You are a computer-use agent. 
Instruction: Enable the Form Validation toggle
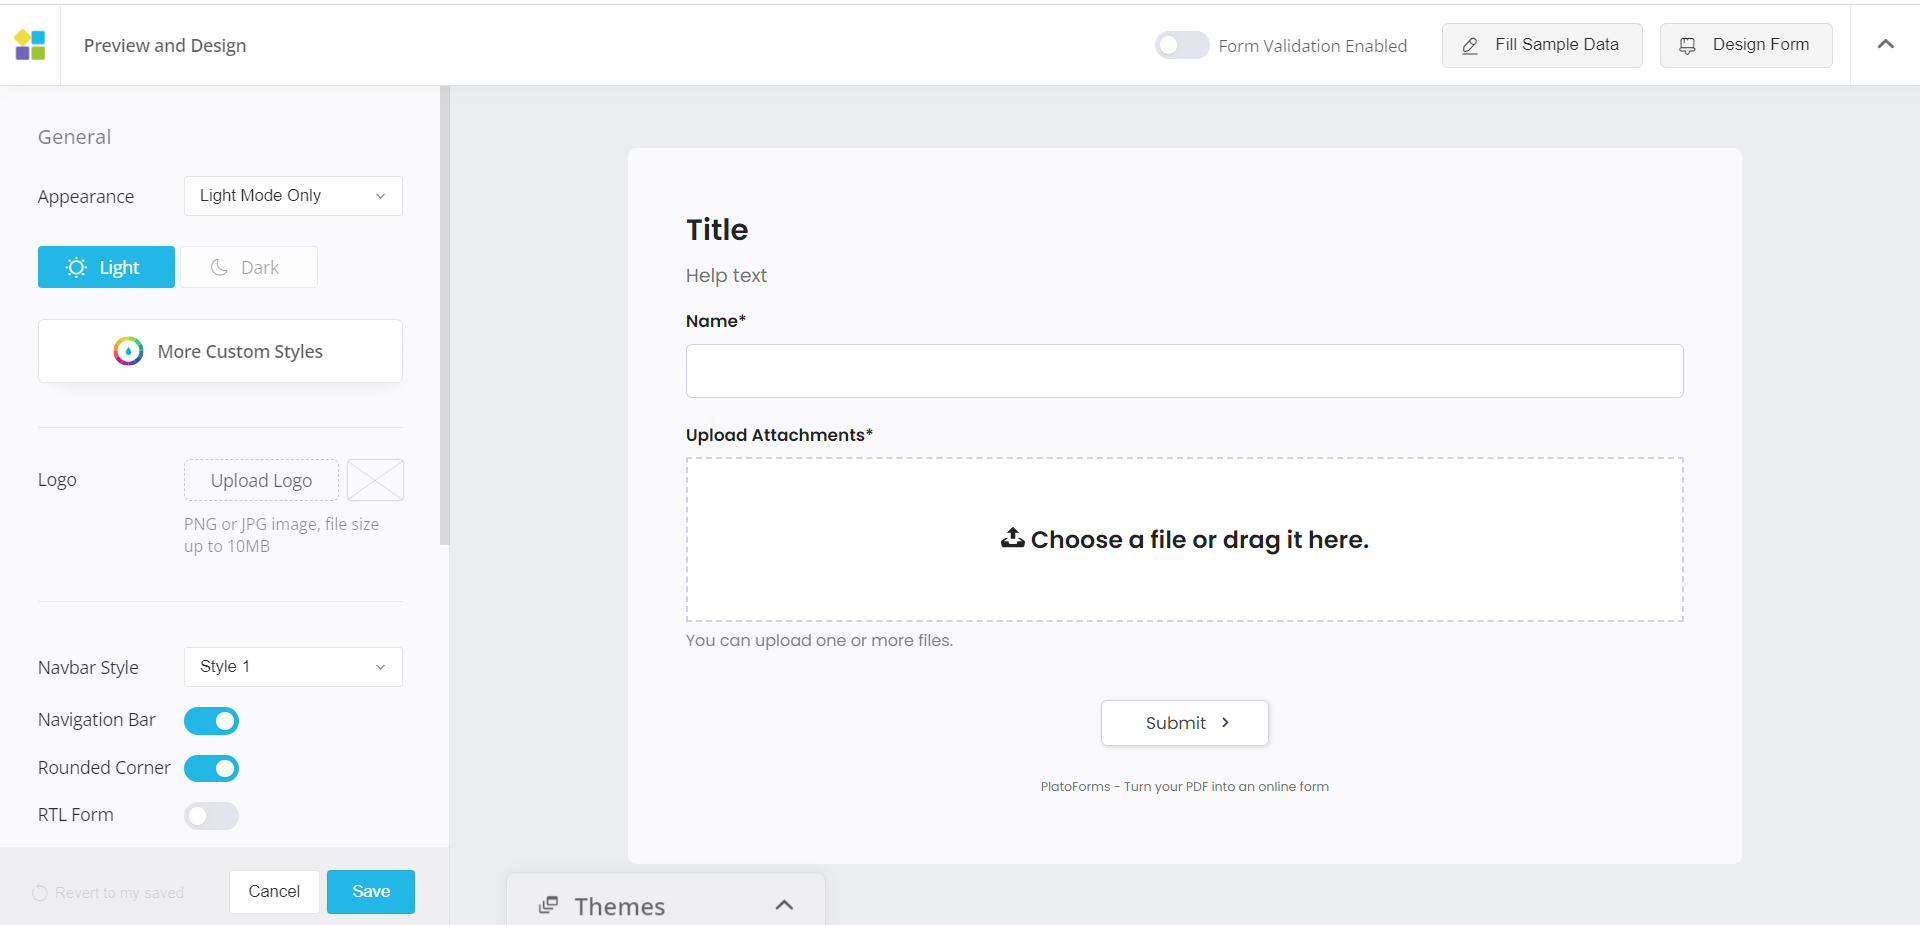pos(1181,45)
